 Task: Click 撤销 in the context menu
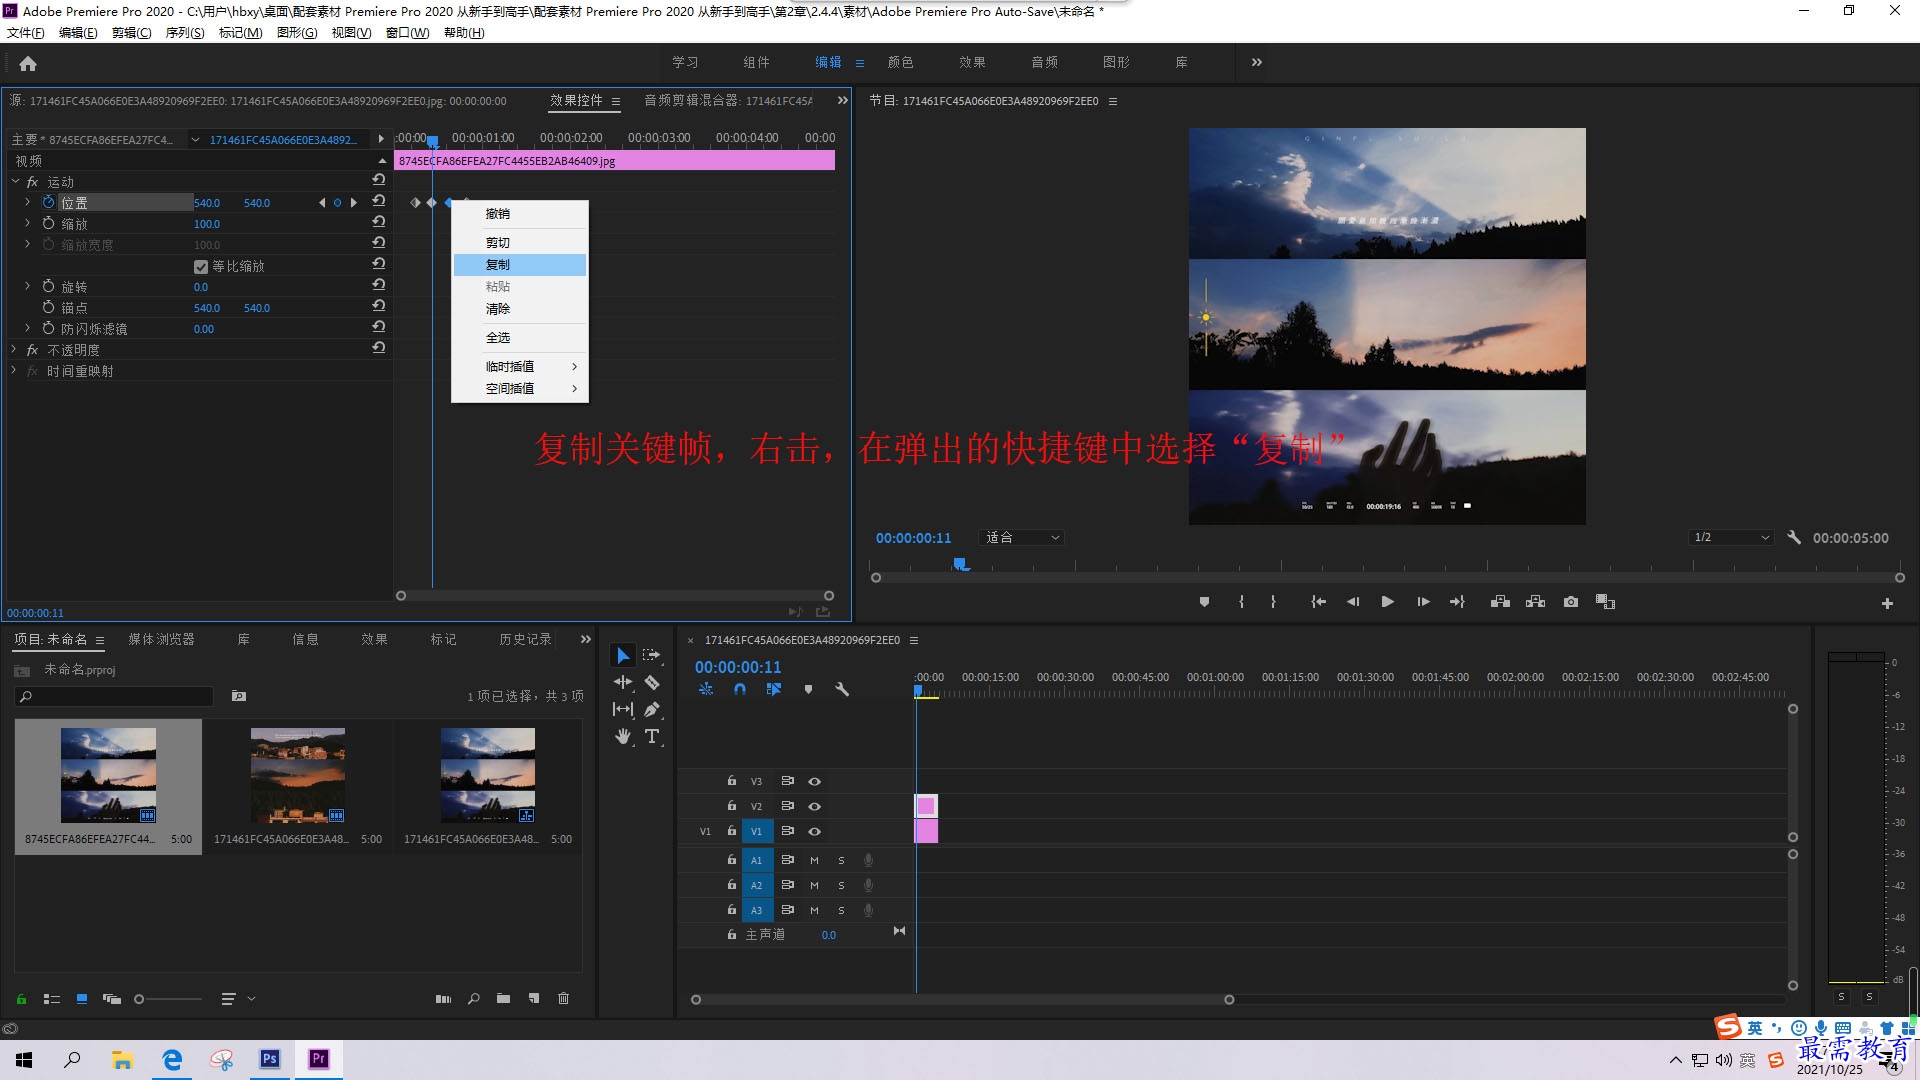pyautogui.click(x=520, y=213)
